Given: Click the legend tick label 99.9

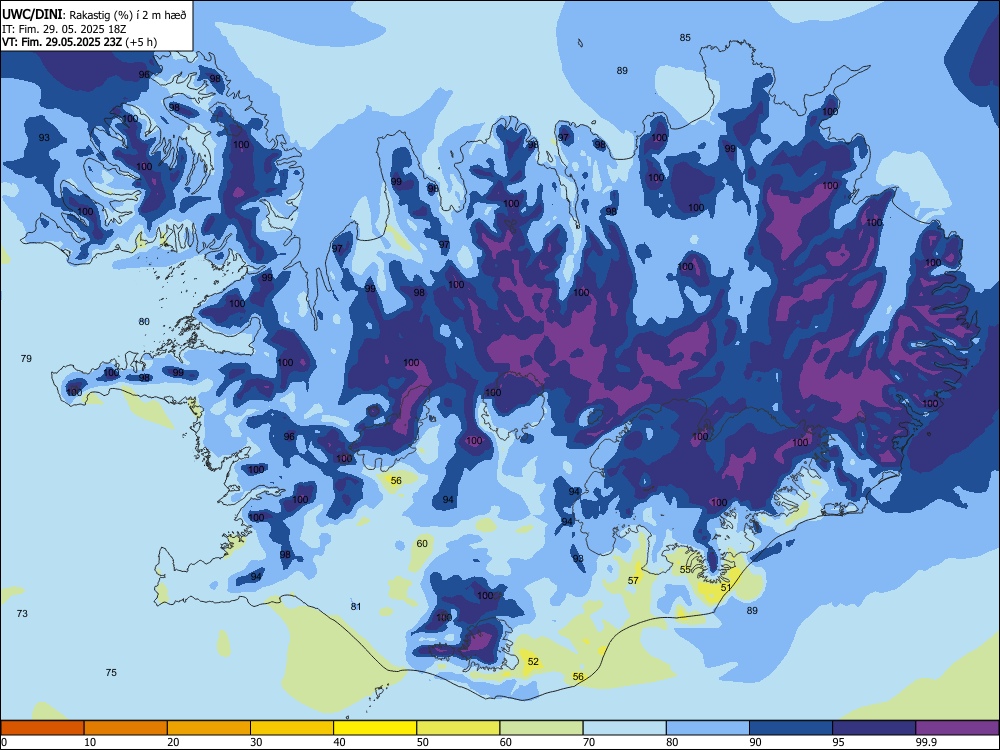Looking at the screenshot, I should [926, 742].
